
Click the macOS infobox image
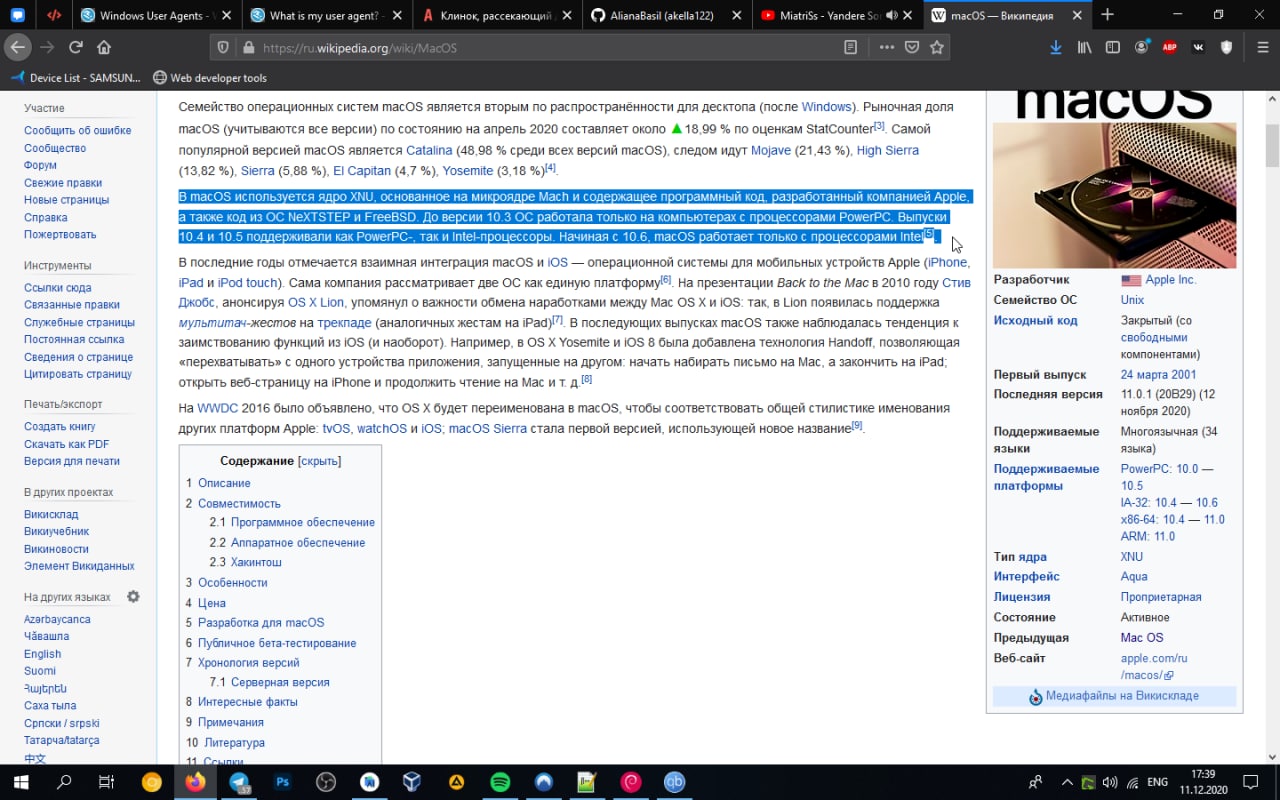(1114, 194)
